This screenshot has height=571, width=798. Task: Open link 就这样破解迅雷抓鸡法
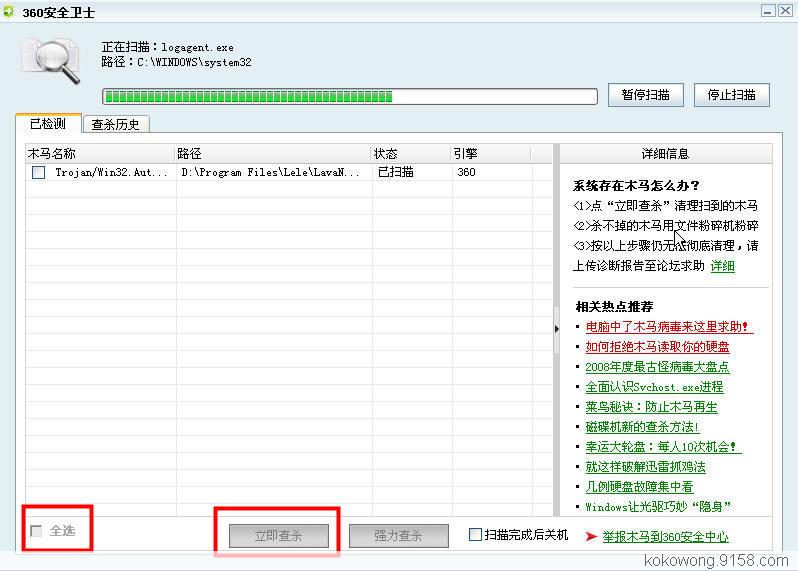point(645,467)
